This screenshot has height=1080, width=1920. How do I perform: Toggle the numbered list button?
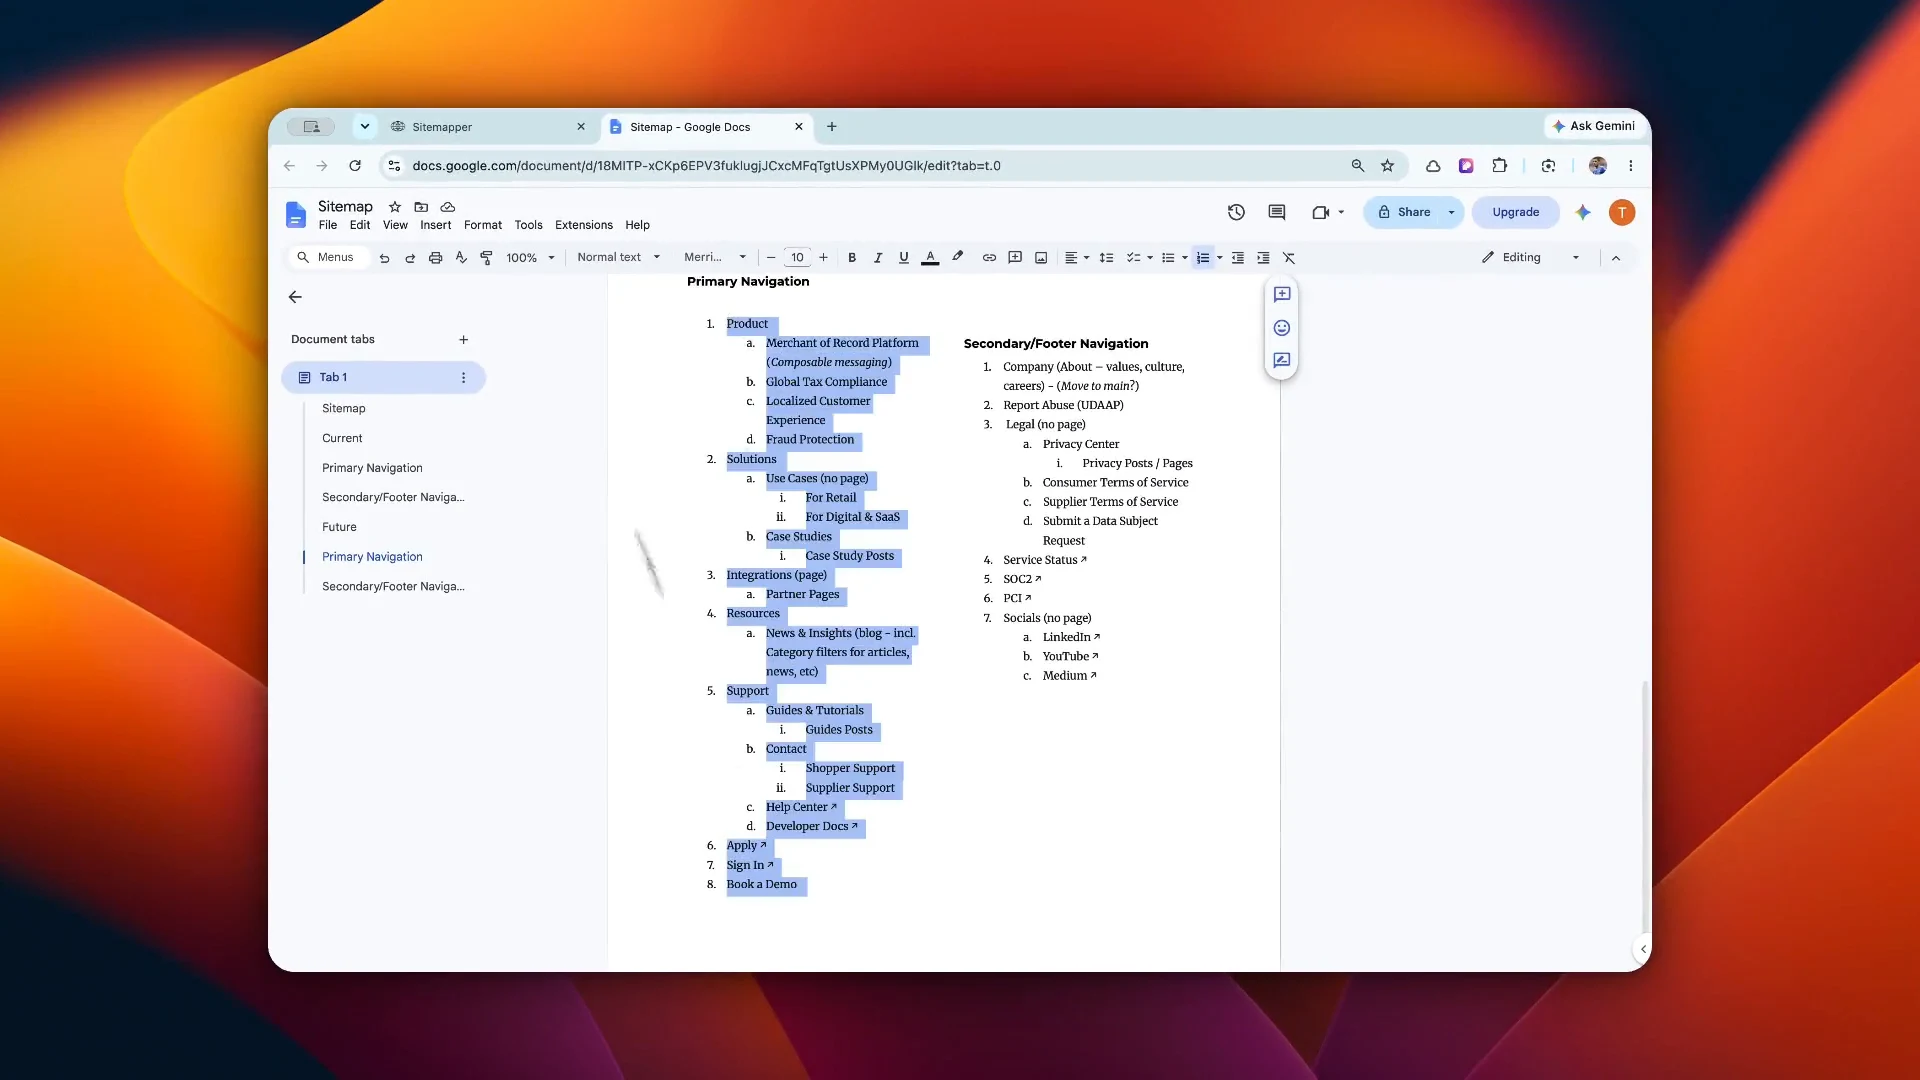pyautogui.click(x=1203, y=258)
